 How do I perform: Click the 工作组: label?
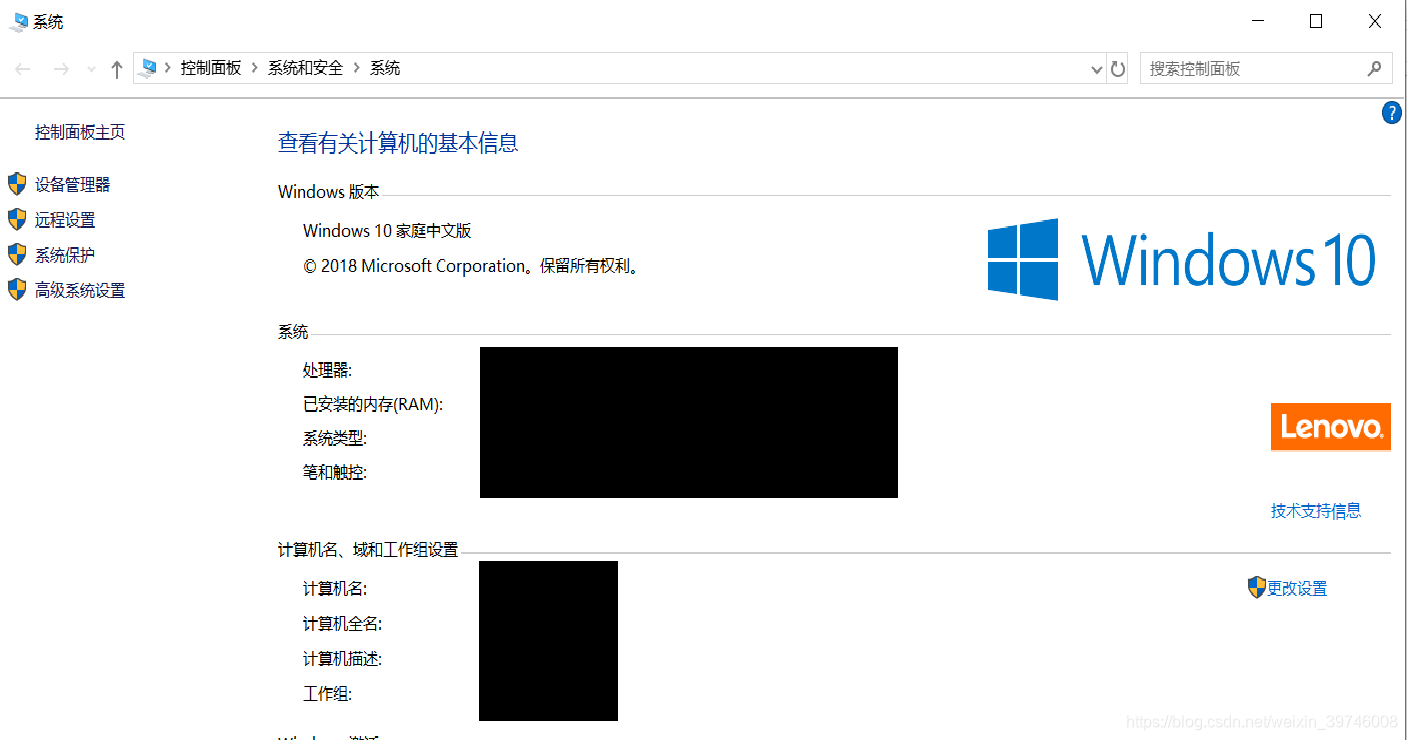tap(328, 694)
